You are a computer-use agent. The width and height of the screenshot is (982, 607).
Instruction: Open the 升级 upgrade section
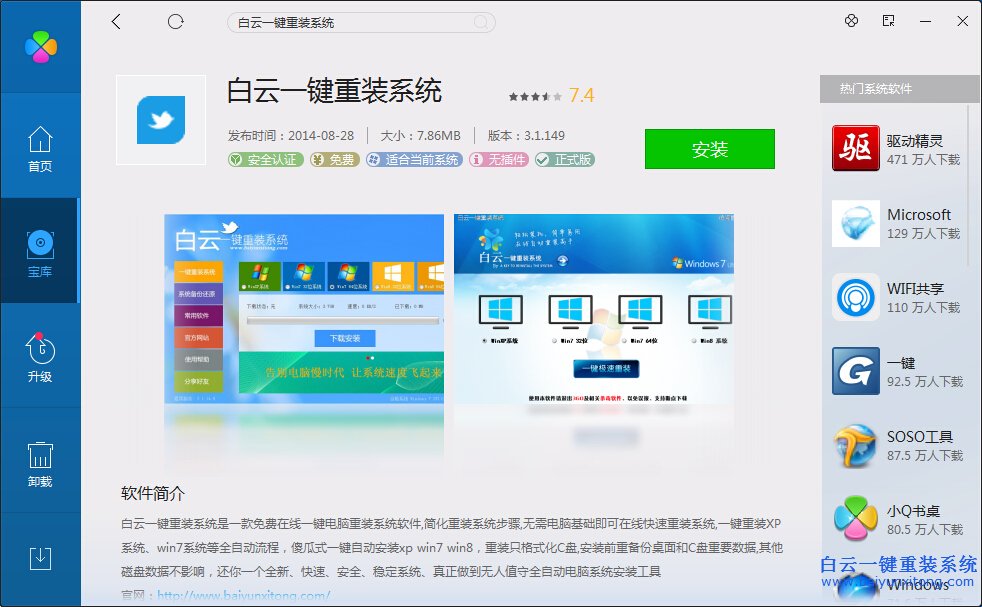pos(40,358)
